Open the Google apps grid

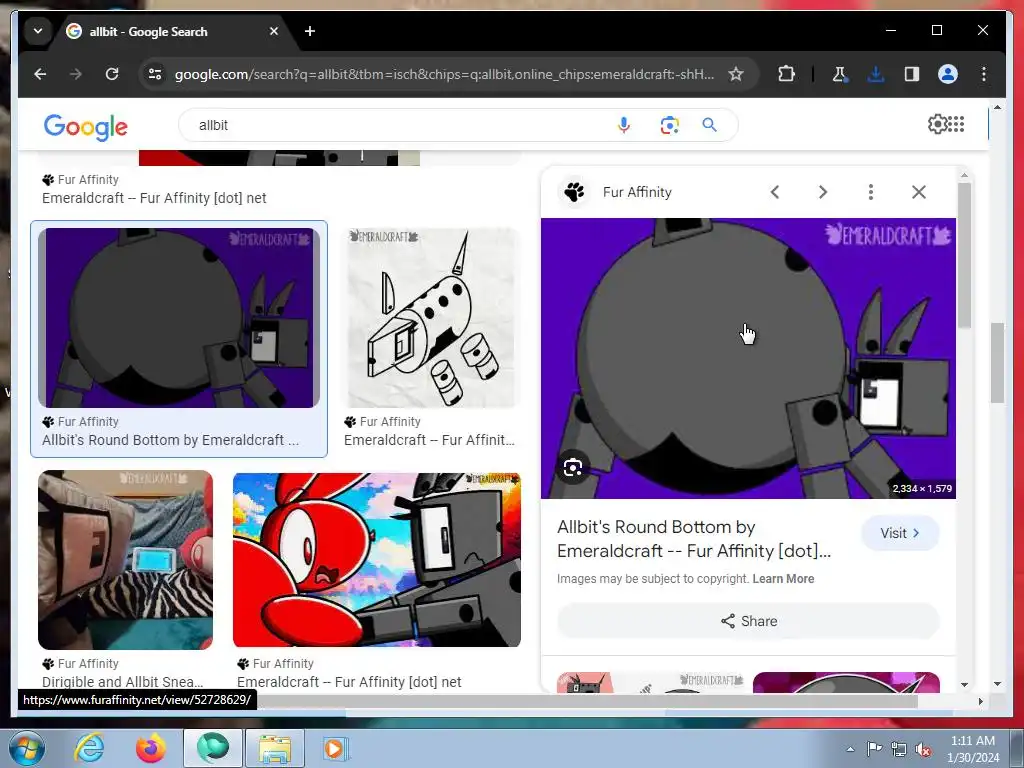pos(956,124)
